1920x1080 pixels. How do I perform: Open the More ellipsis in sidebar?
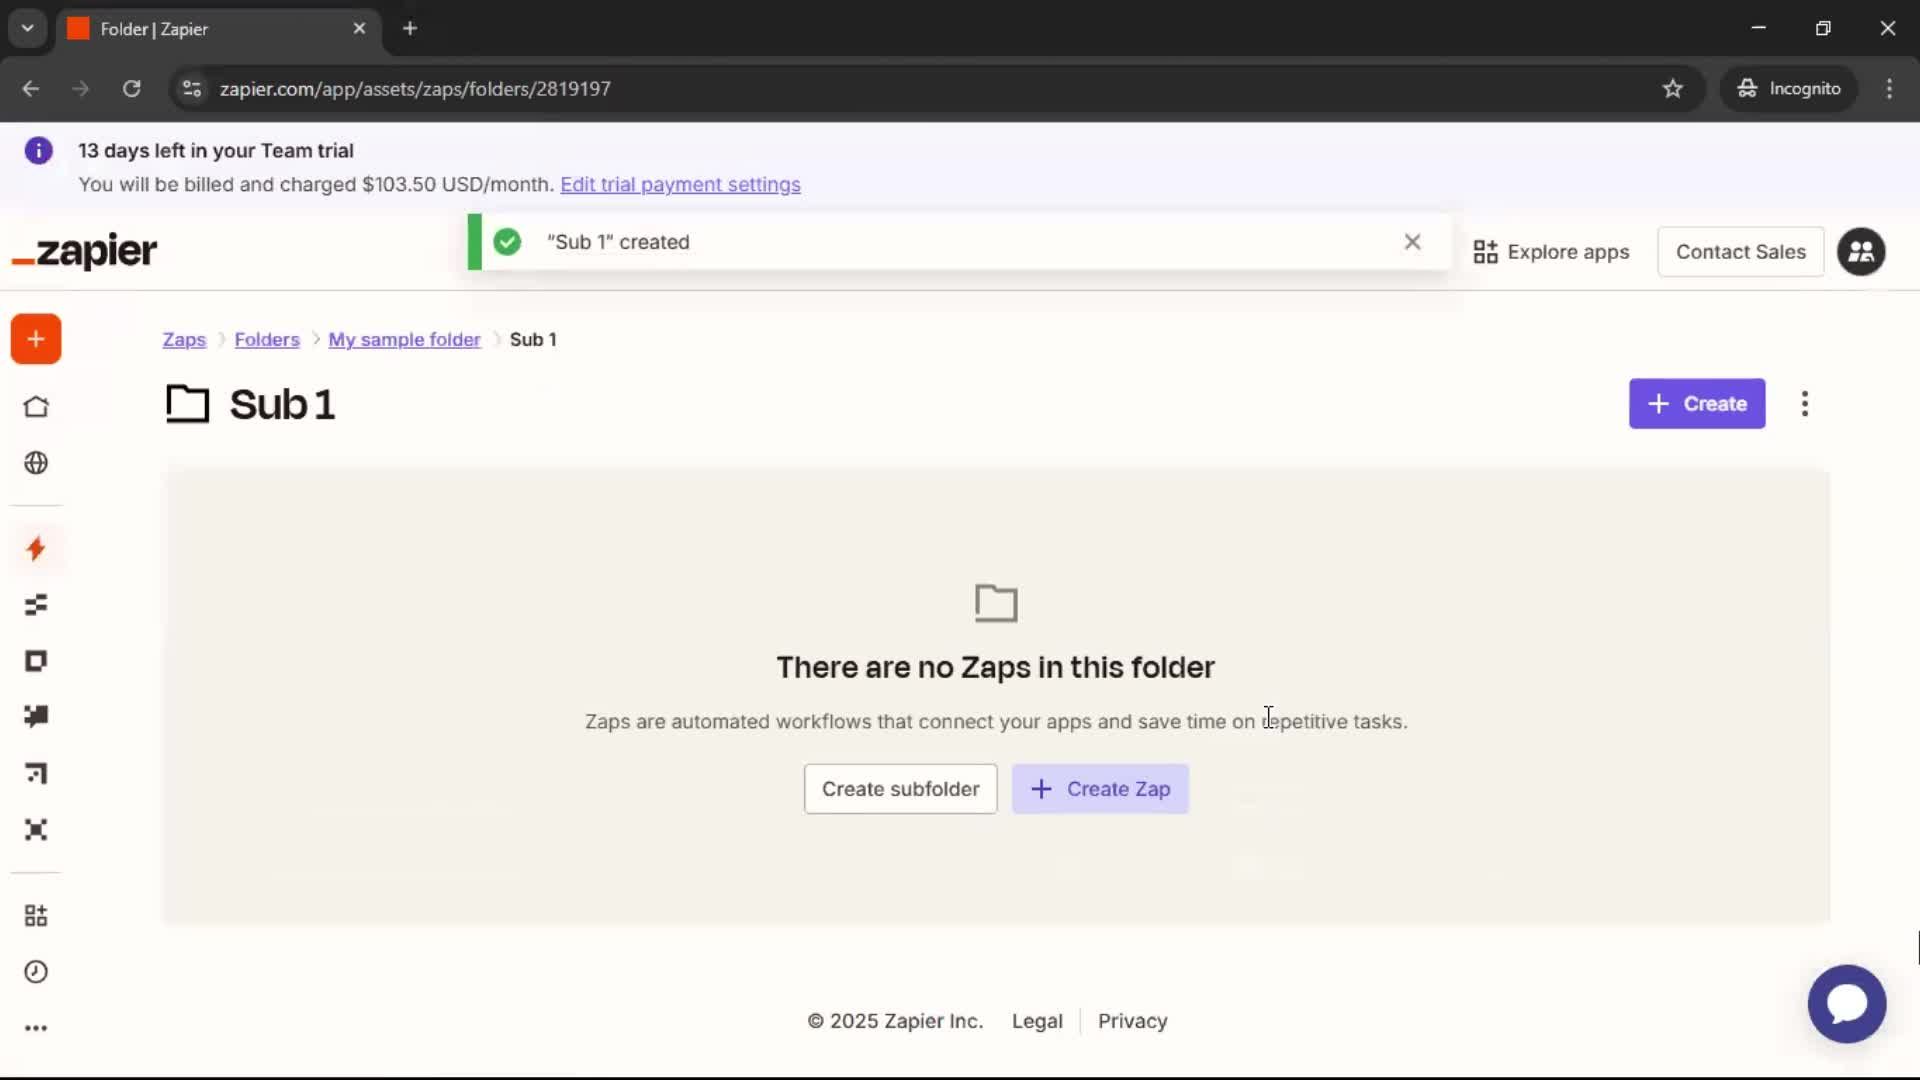pyautogui.click(x=36, y=1028)
